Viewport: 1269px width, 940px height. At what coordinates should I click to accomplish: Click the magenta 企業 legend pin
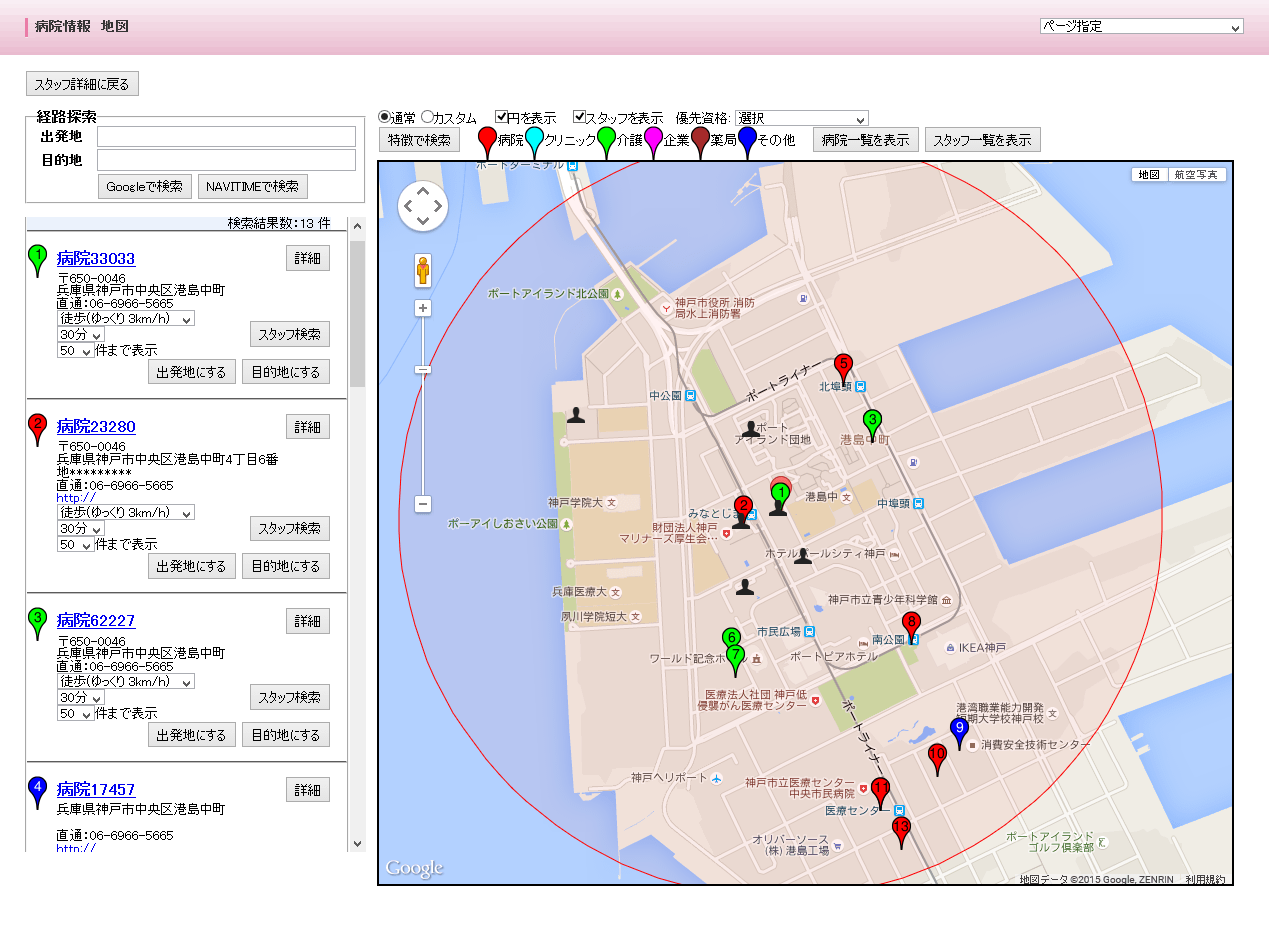pyautogui.click(x=653, y=142)
